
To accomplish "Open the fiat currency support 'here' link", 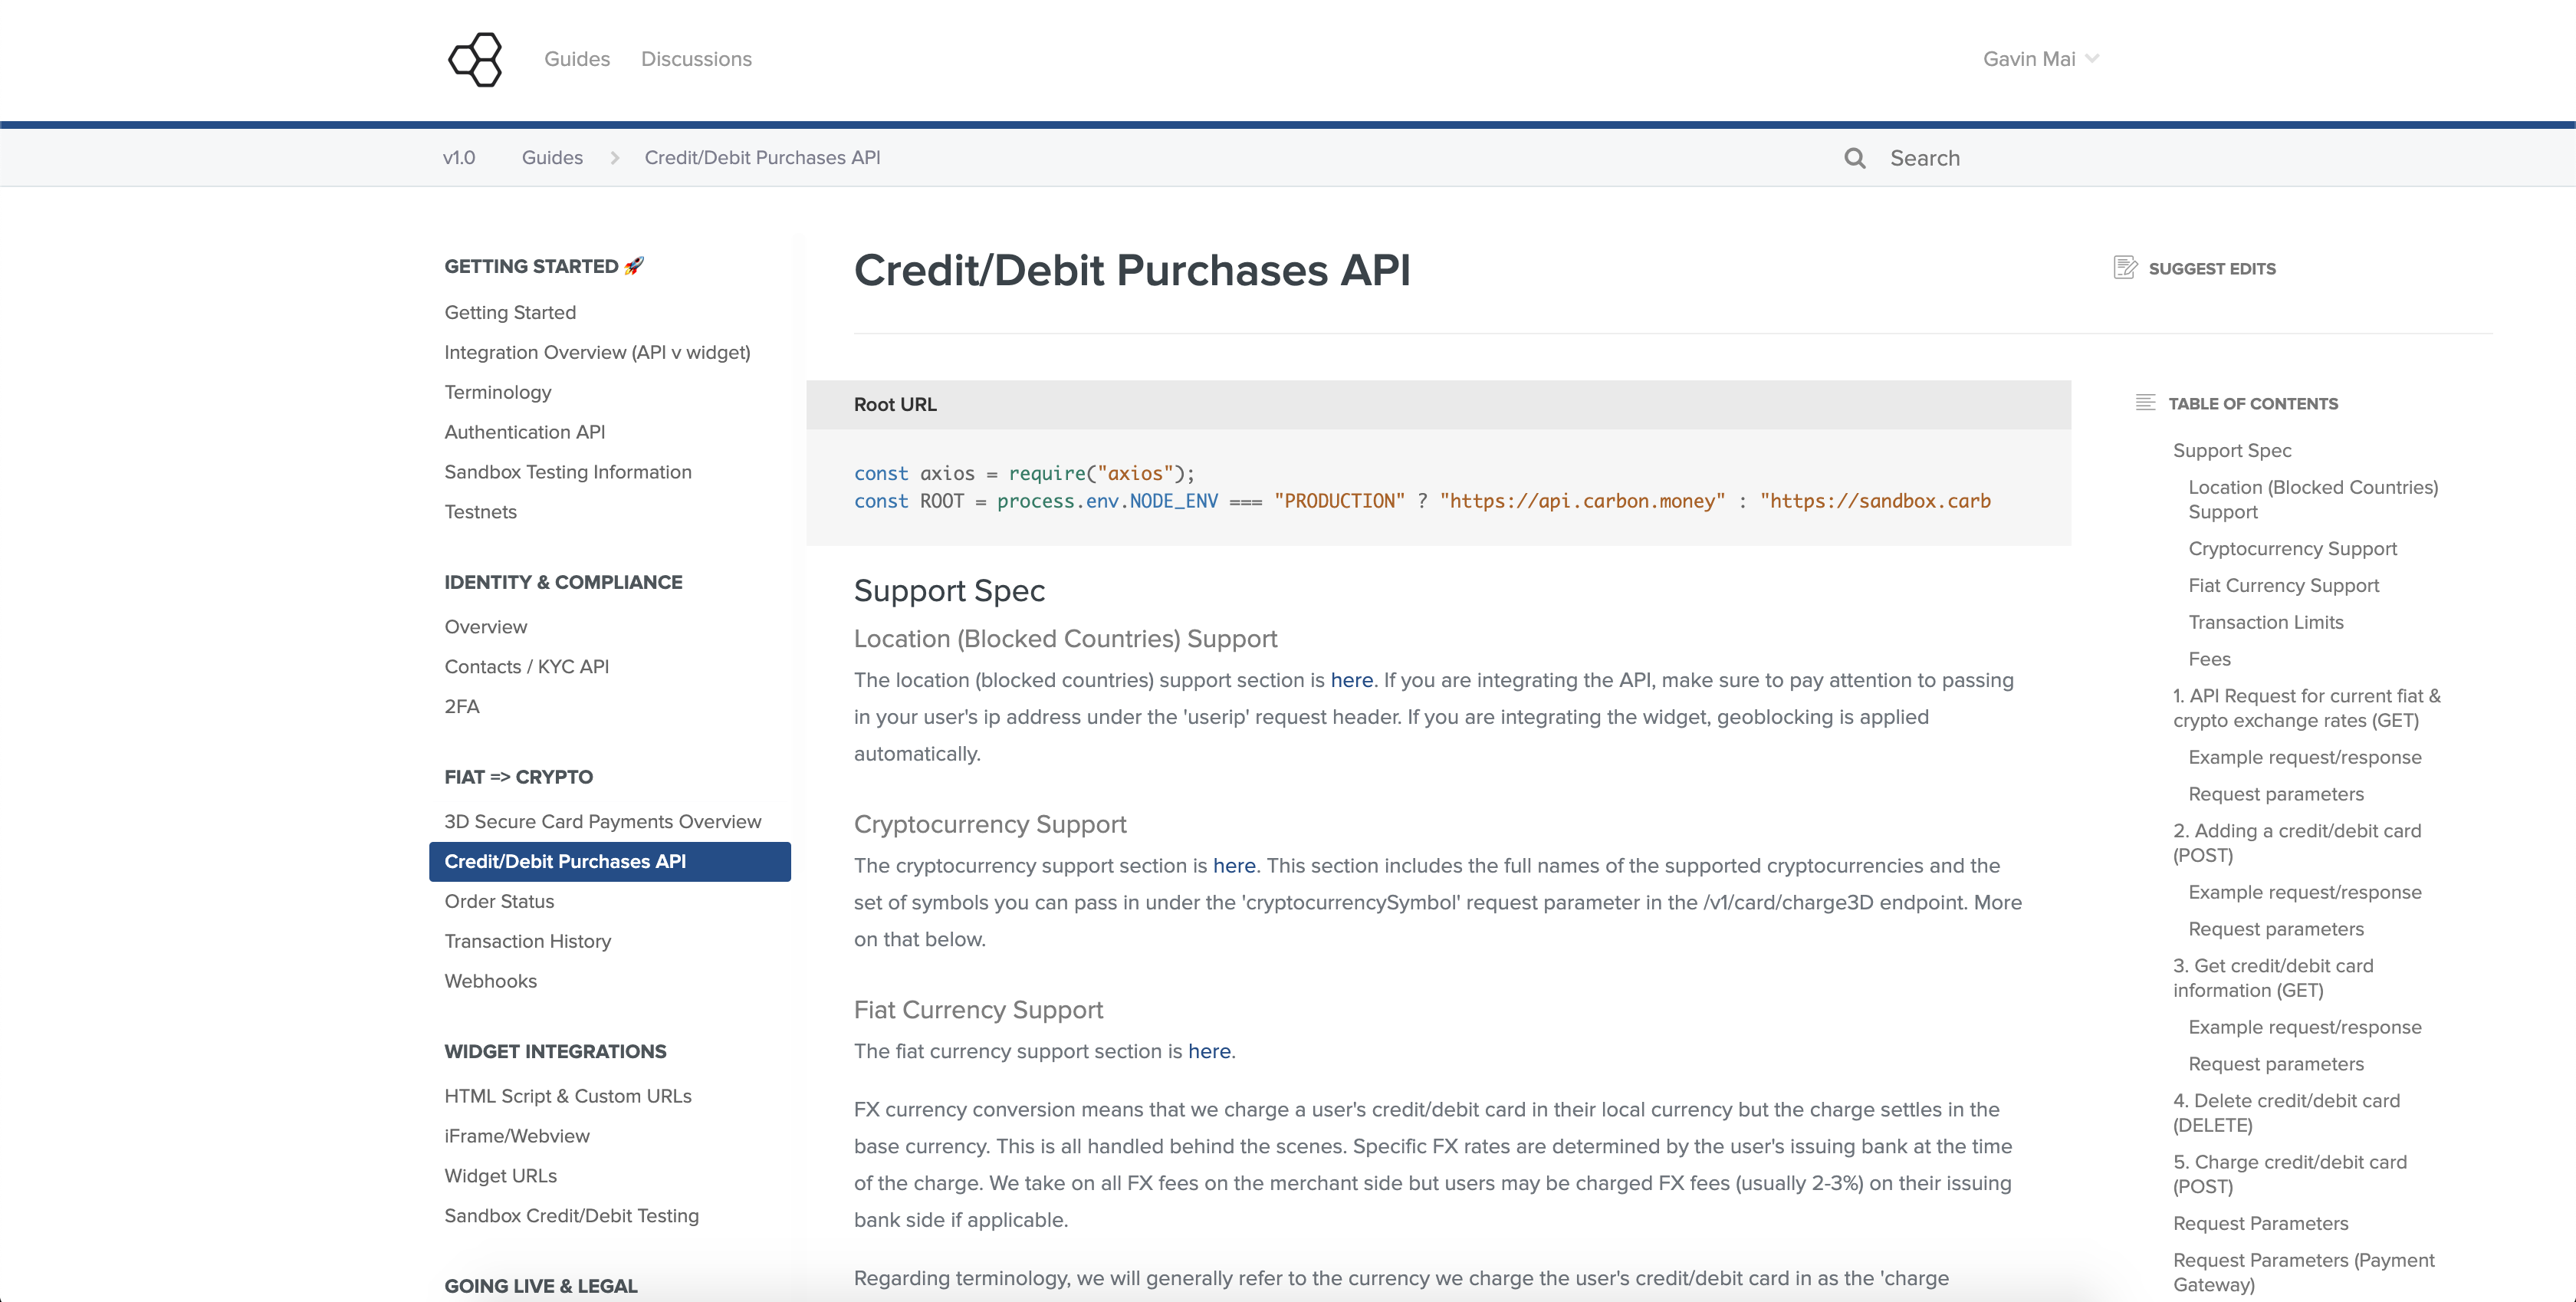I will [x=1209, y=1051].
